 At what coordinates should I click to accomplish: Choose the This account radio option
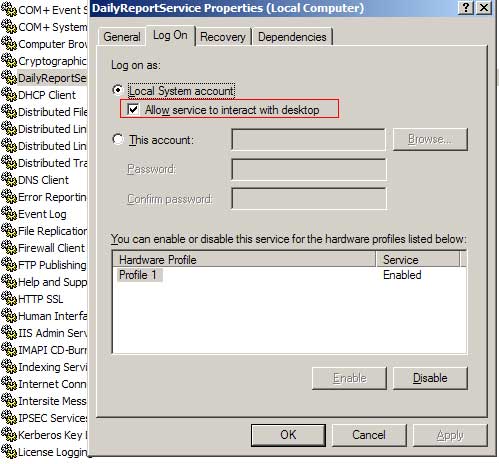[118, 139]
